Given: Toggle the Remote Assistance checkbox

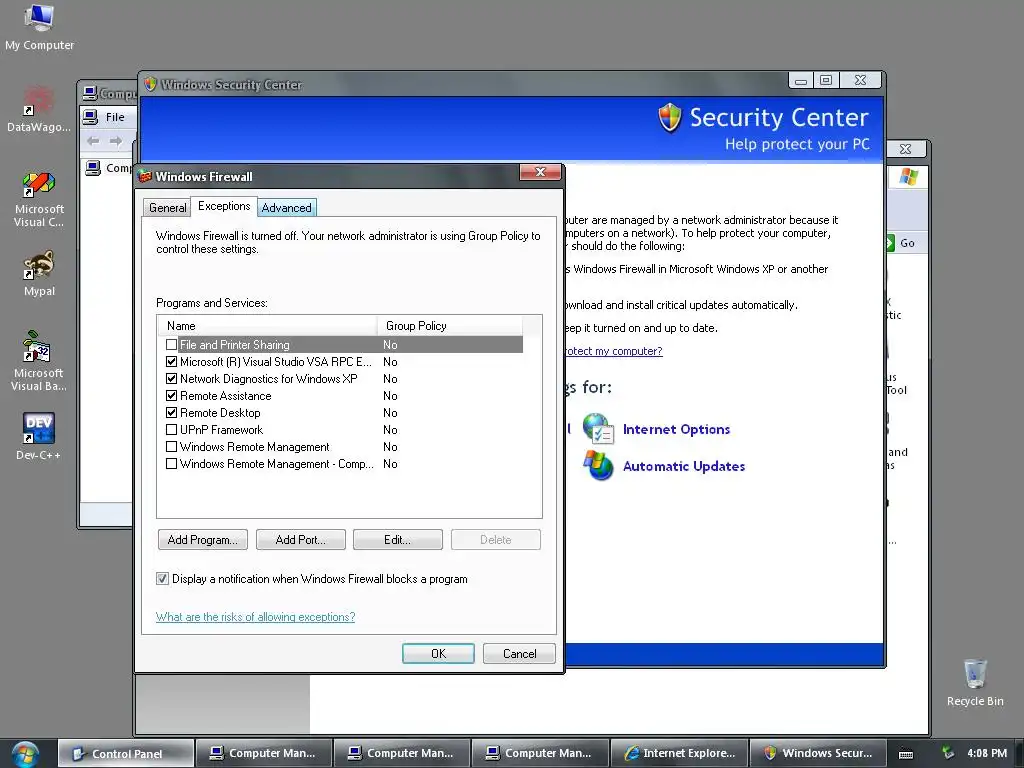Looking at the screenshot, I should coord(171,395).
